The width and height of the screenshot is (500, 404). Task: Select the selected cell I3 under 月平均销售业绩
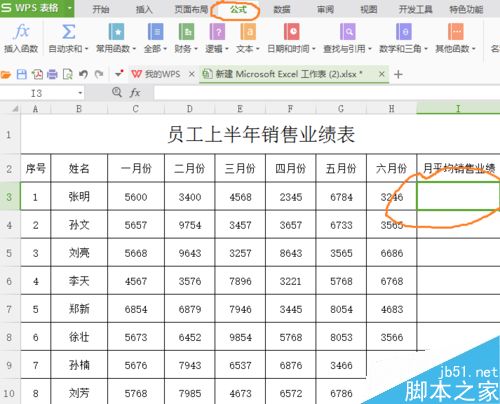(x=458, y=196)
